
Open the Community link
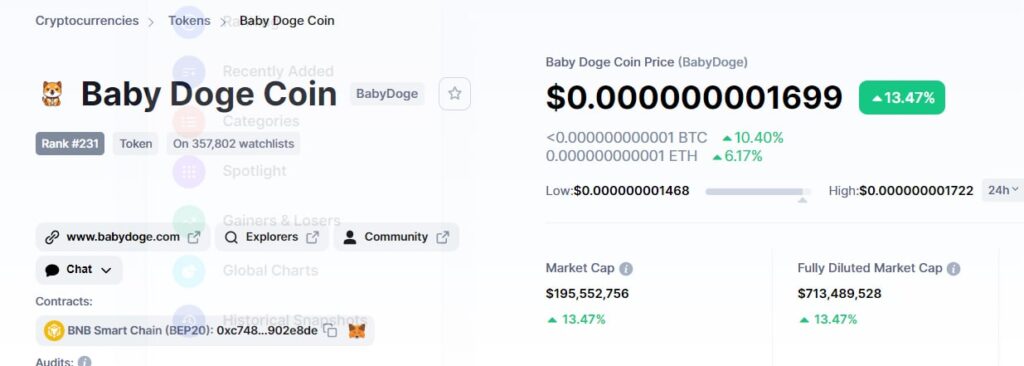[x=396, y=237]
